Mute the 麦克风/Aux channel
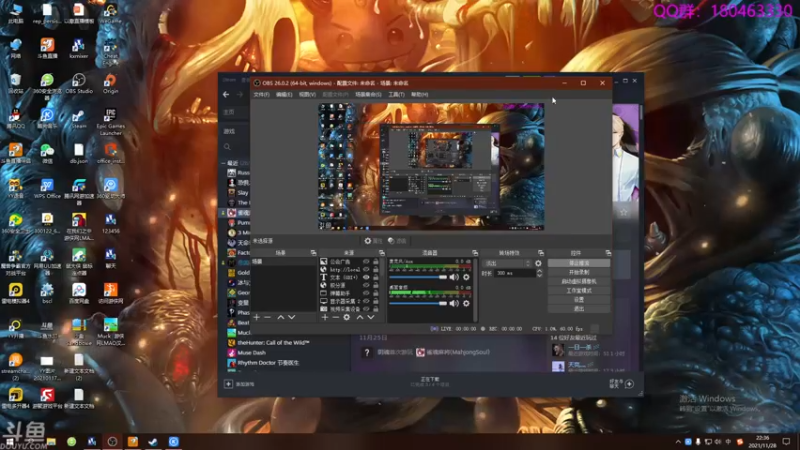The width and height of the screenshot is (800, 450). [x=454, y=277]
